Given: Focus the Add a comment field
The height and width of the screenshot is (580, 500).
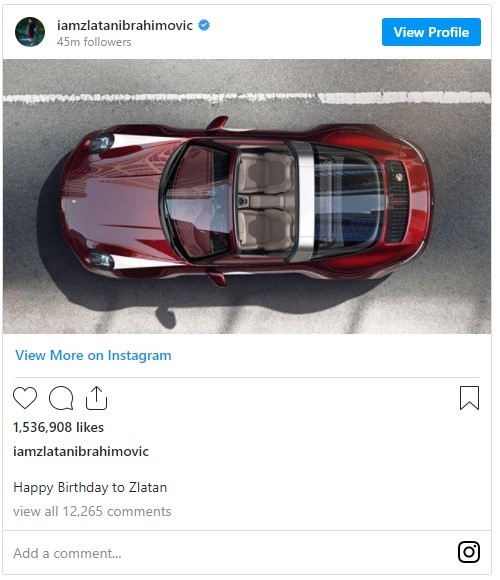Looking at the screenshot, I should click(229, 553).
